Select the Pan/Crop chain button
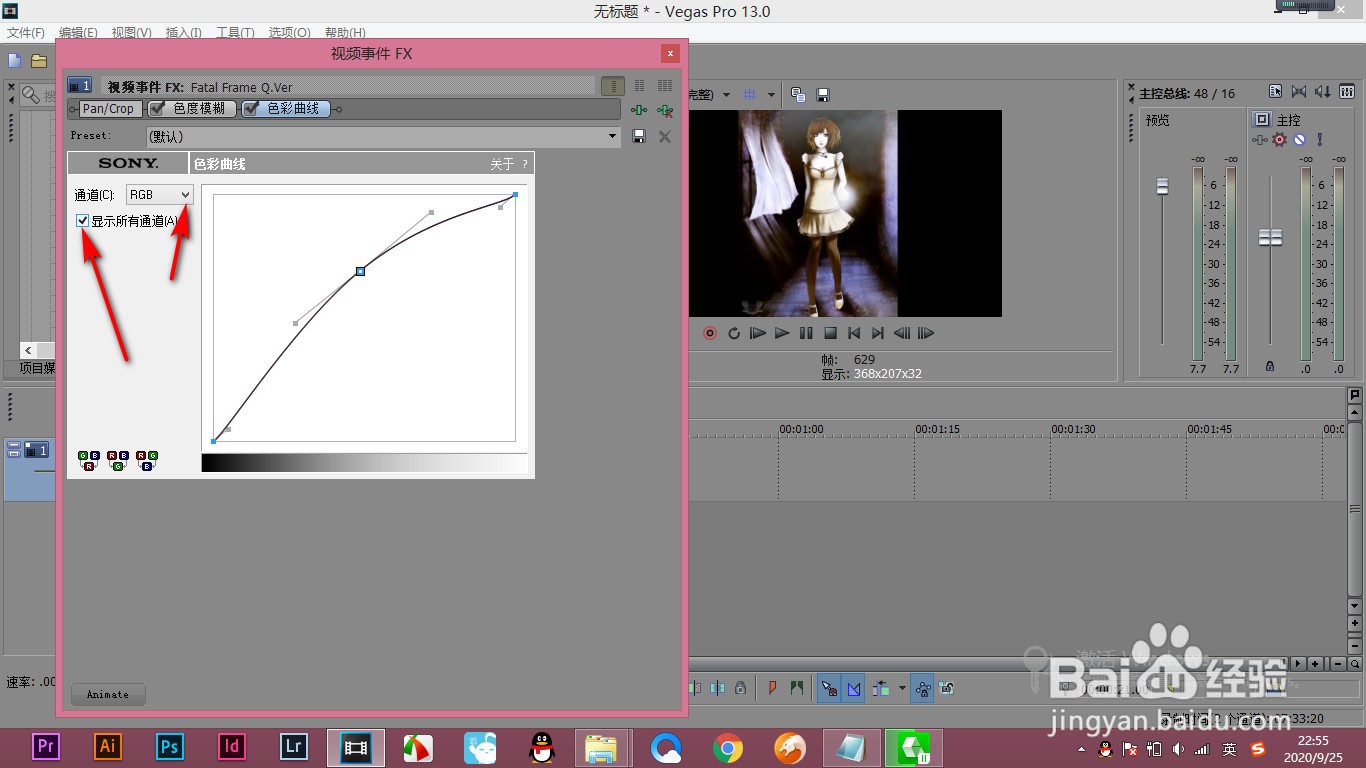Image resolution: width=1366 pixels, height=768 pixels. pos(108,109)
